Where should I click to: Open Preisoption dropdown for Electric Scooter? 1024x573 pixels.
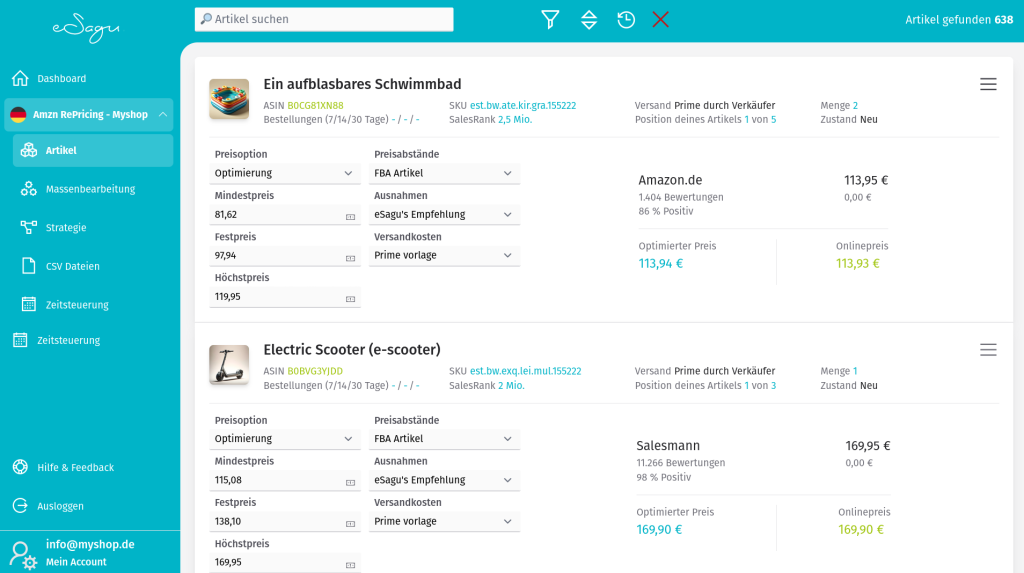(285, 439)
